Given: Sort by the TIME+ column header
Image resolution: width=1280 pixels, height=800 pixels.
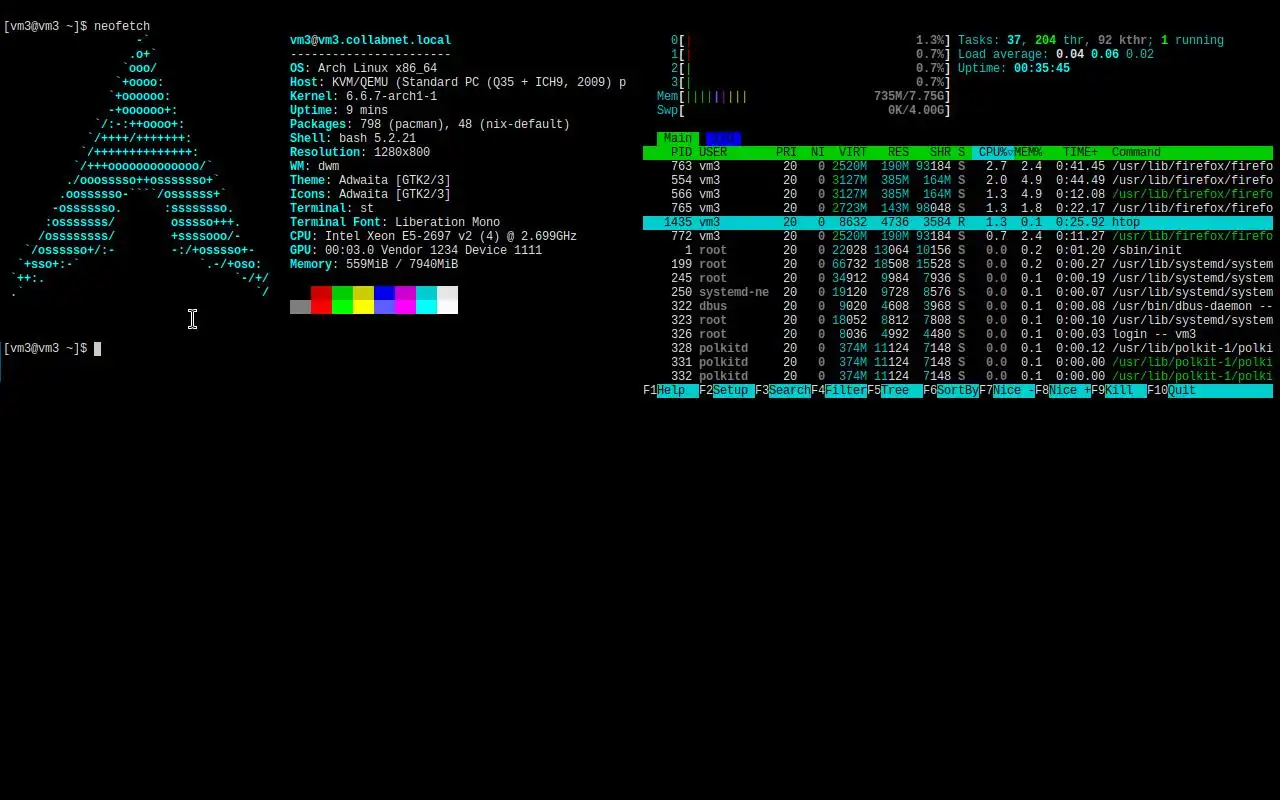Looking at the screenshot, I should [1080, 152].
